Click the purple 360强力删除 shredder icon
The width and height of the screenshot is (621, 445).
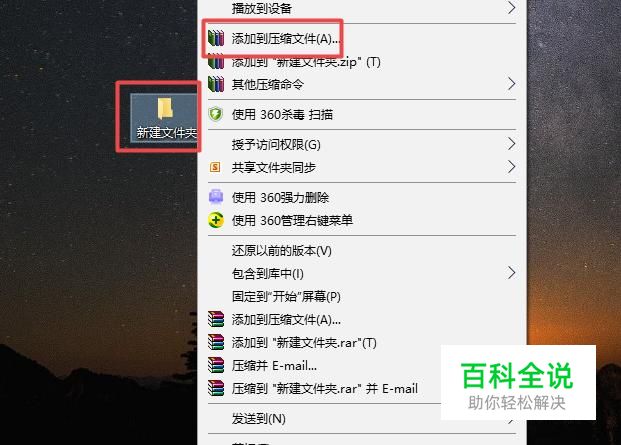216,197
